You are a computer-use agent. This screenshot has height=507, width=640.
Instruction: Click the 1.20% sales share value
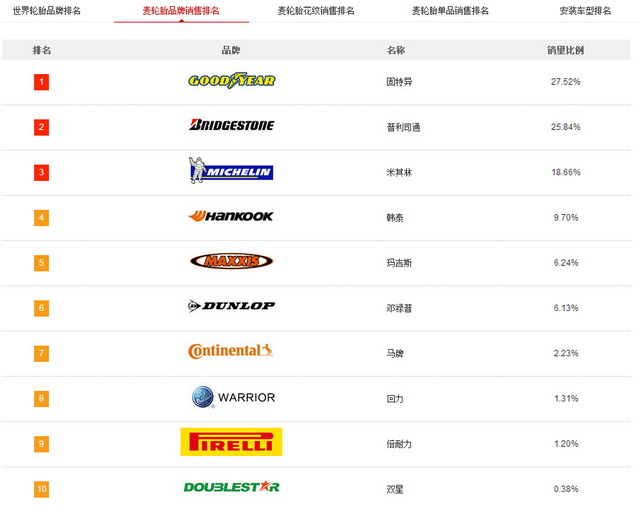tap(566, 444)
